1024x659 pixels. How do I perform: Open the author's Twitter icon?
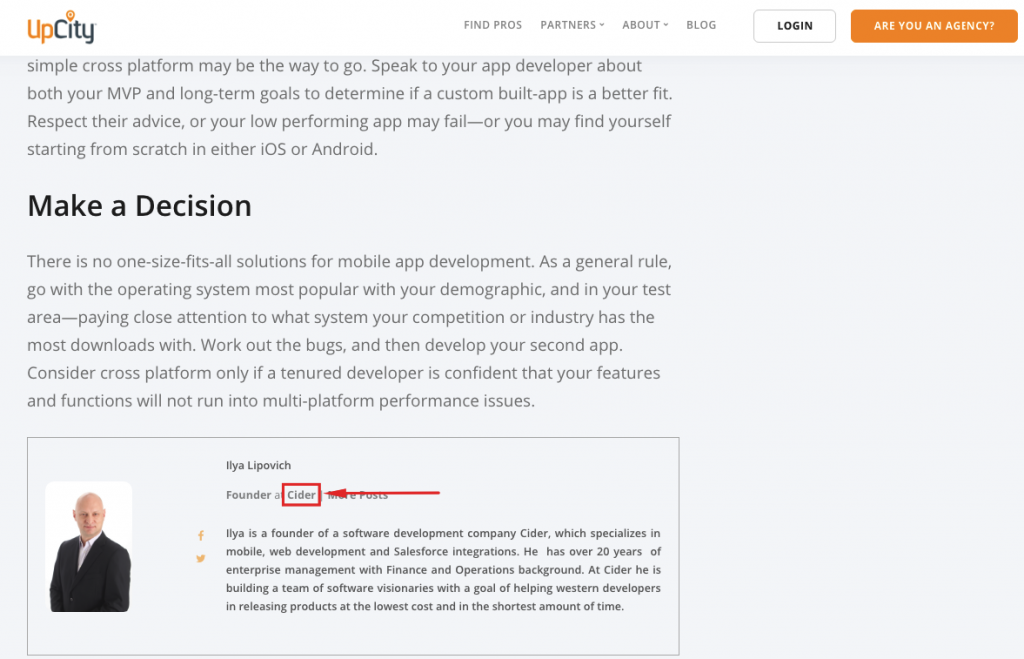(x=200, y=558)
